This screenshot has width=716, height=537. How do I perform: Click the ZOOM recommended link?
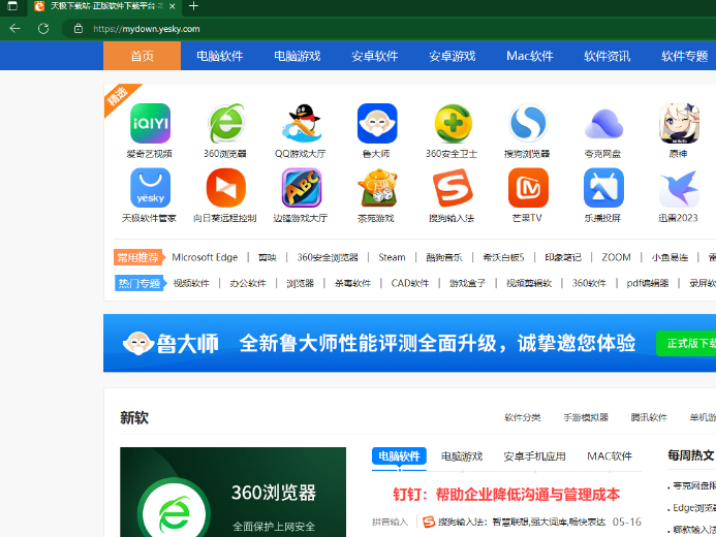(616, 257)
